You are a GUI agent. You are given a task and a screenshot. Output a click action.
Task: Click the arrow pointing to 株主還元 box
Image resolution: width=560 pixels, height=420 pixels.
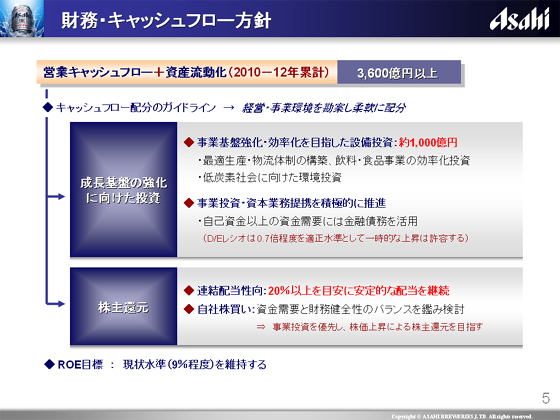[56, 304]
